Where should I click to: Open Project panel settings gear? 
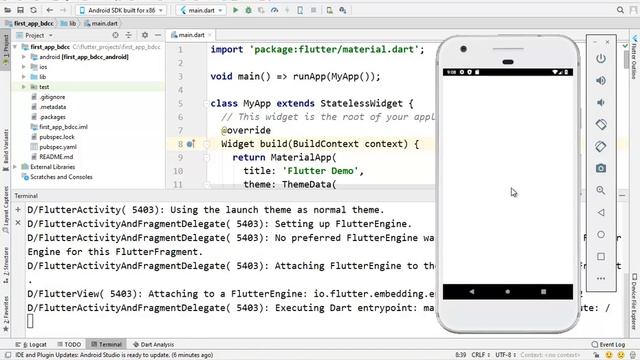(x=144, y=35)
